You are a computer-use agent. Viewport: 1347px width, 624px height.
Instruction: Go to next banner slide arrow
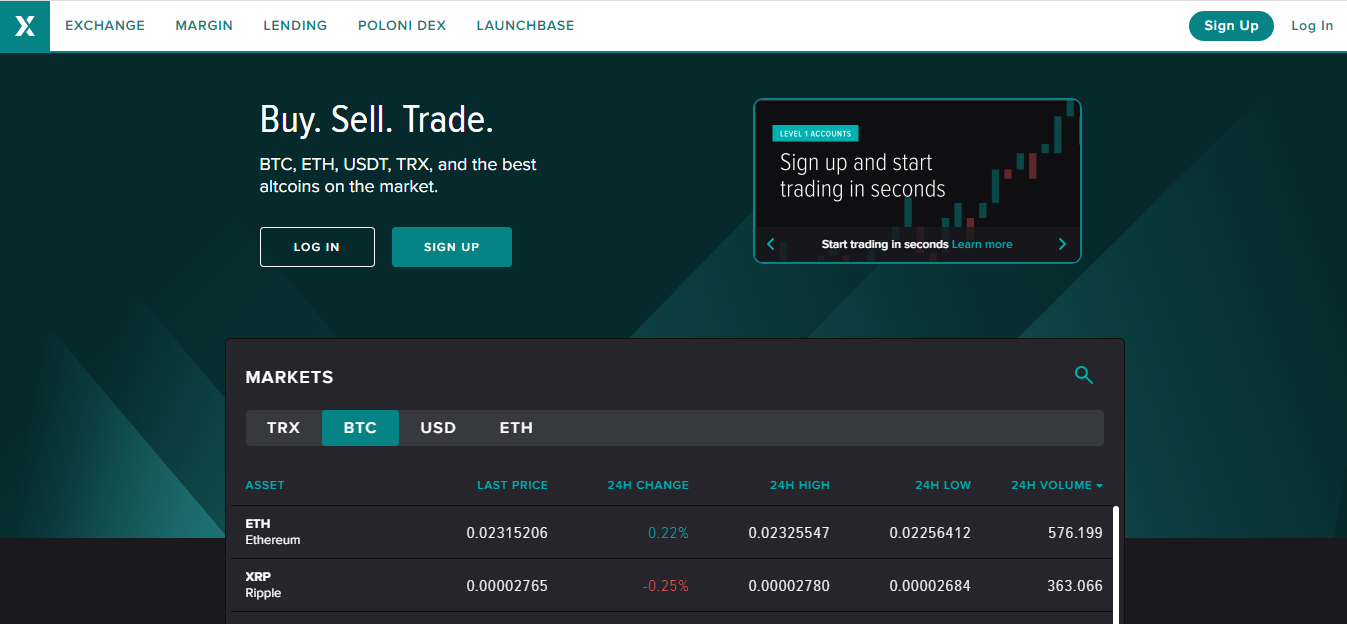[x=1062, y=244]
